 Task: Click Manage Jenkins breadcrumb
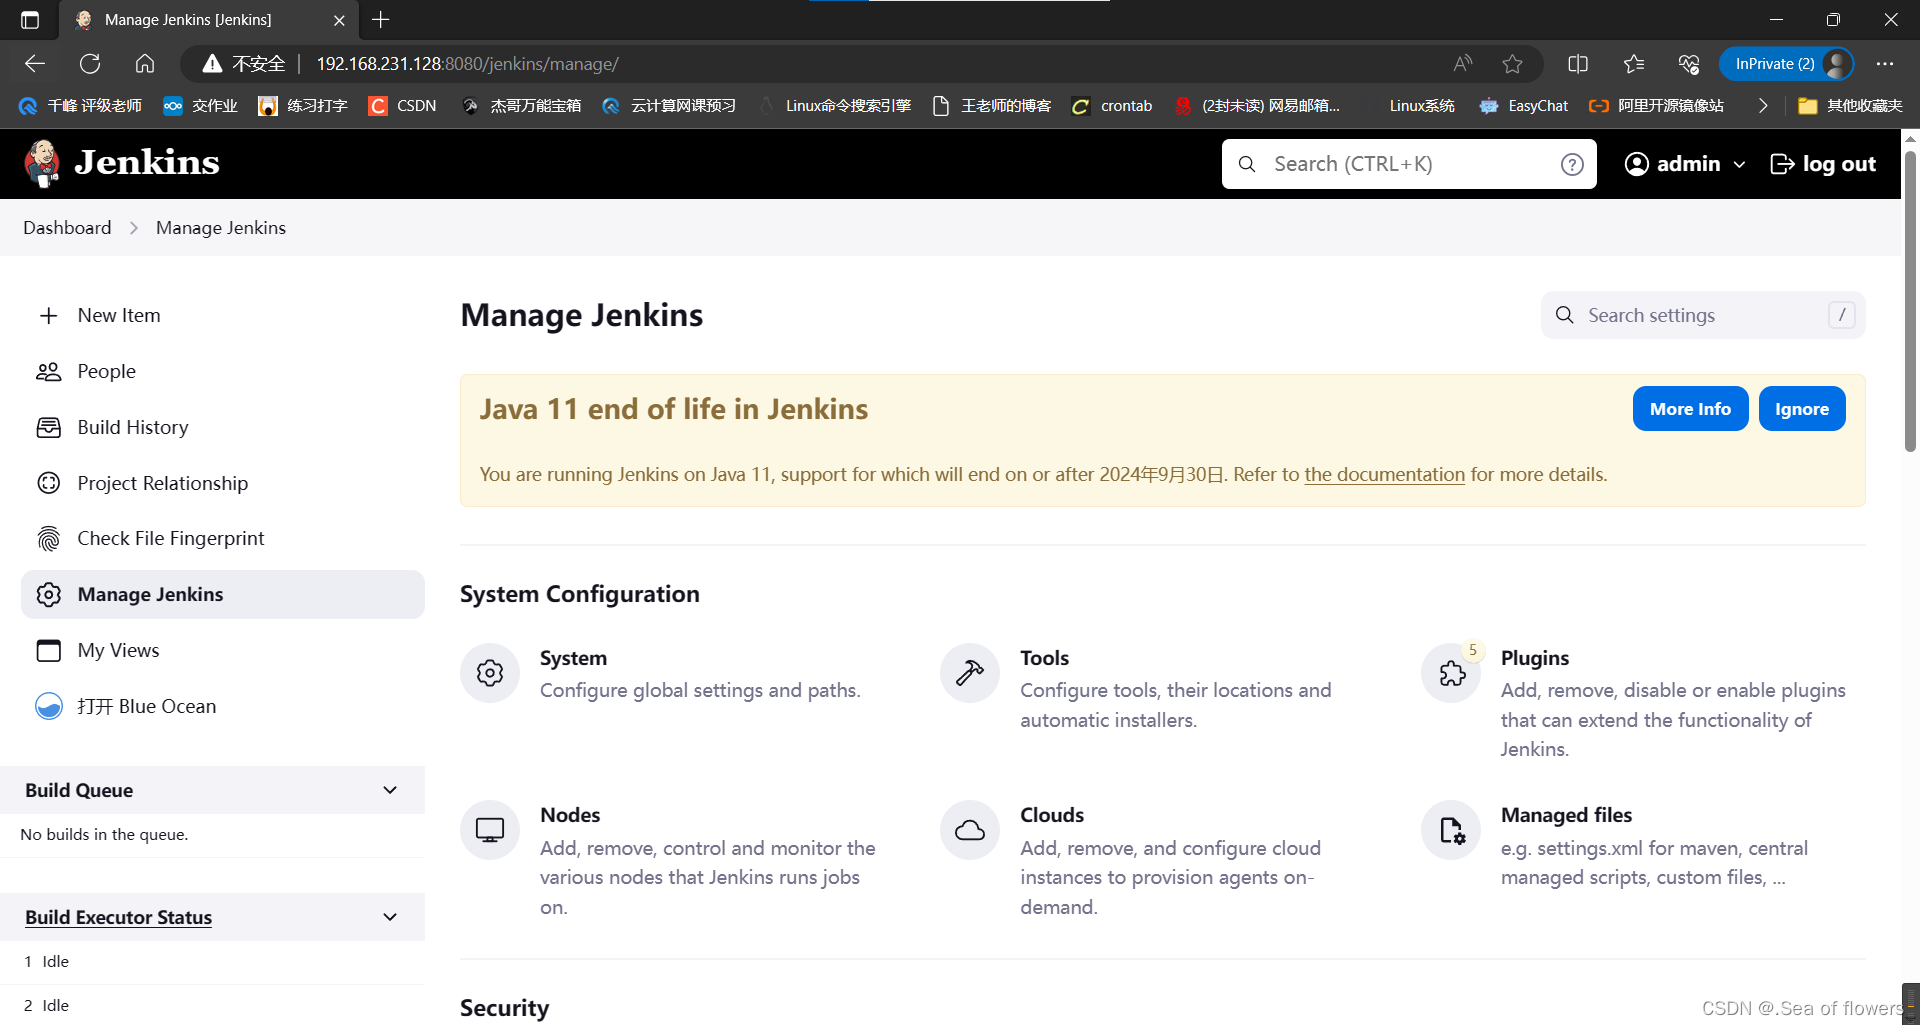tap(221, 227)
